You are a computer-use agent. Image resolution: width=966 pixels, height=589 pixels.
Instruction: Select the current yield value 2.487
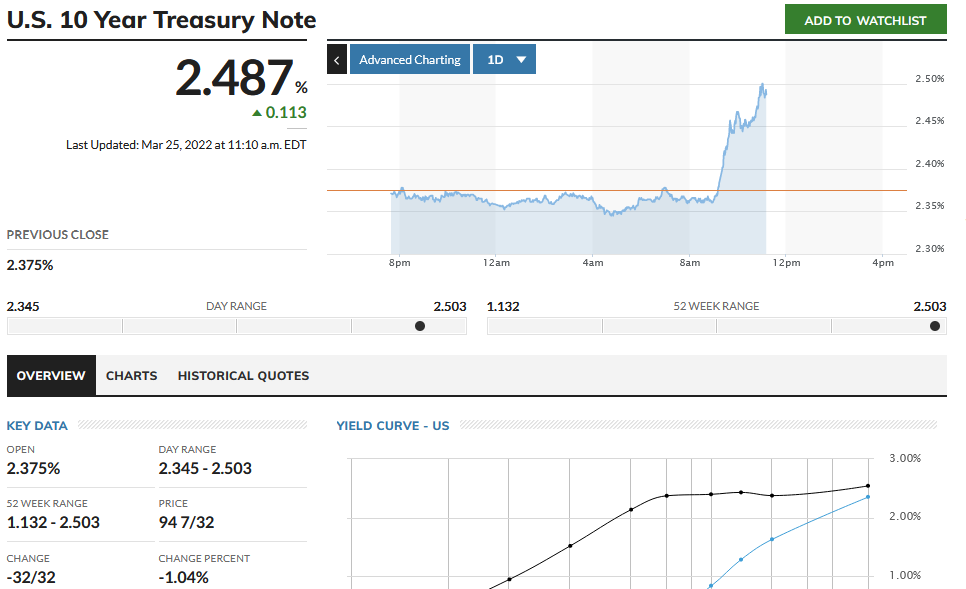(x=234, y=78)
